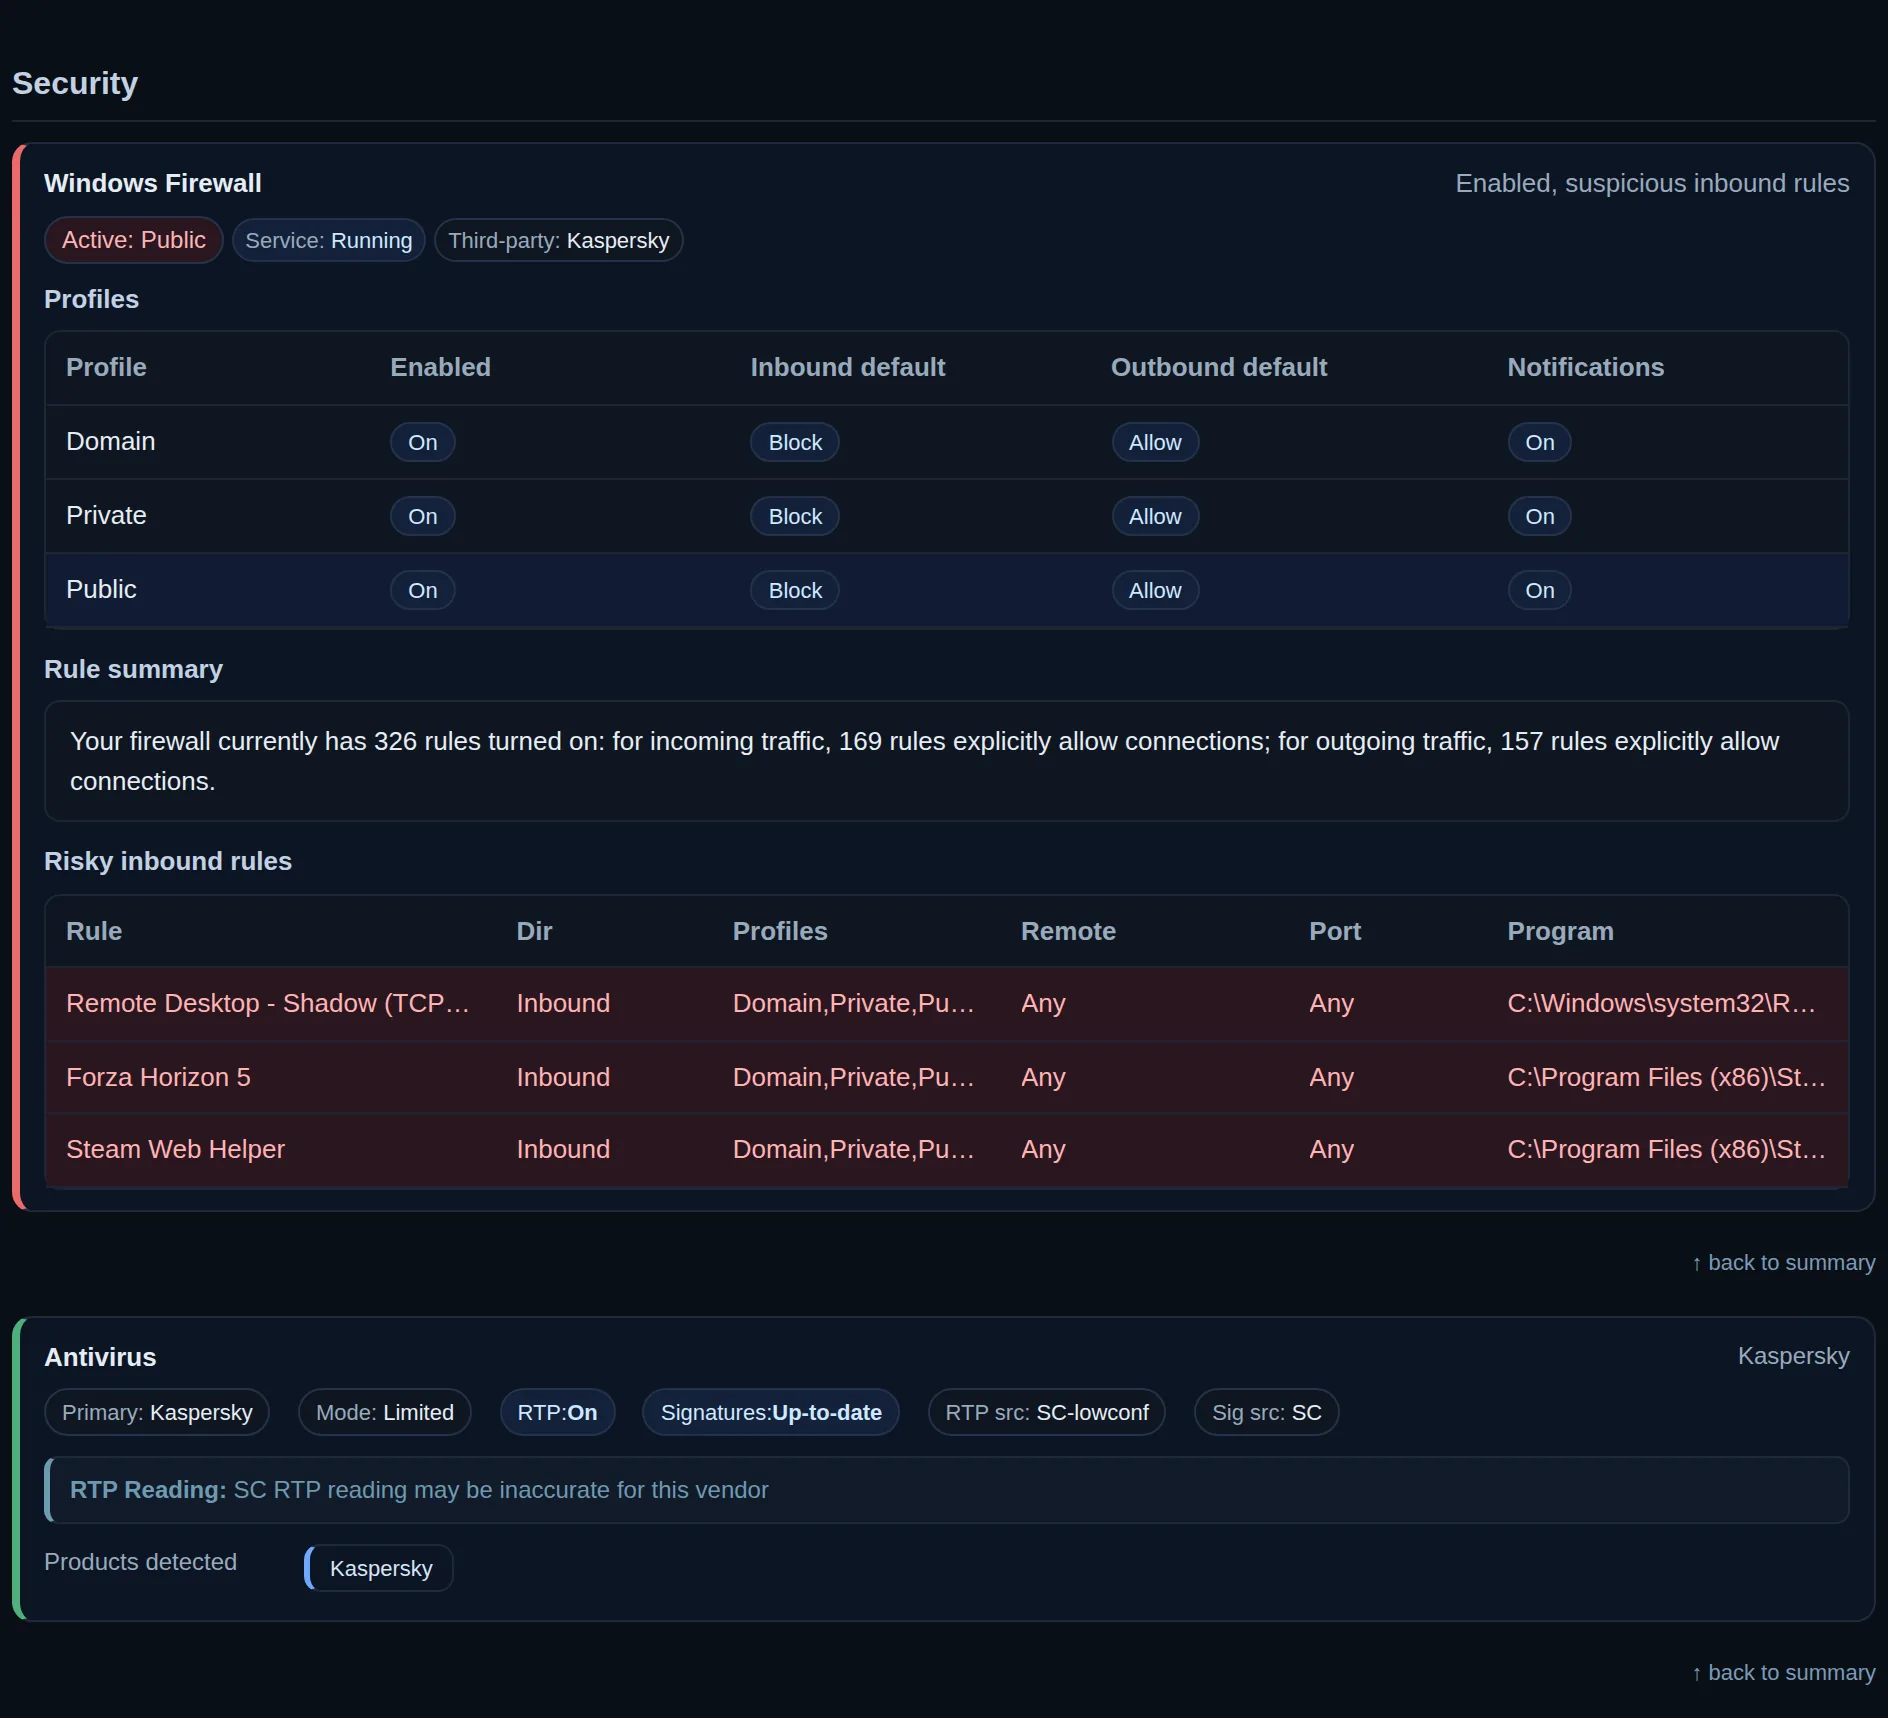Click the Private row's Enabled 'On' badge
This screenshot has height=1718, width=1888.
point(423,516)
